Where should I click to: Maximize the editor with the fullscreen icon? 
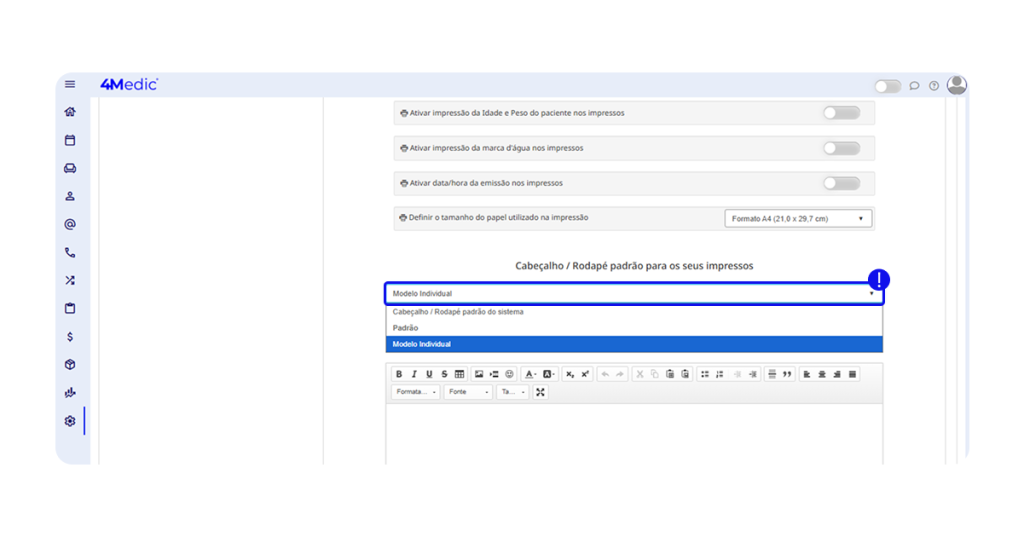540,392
